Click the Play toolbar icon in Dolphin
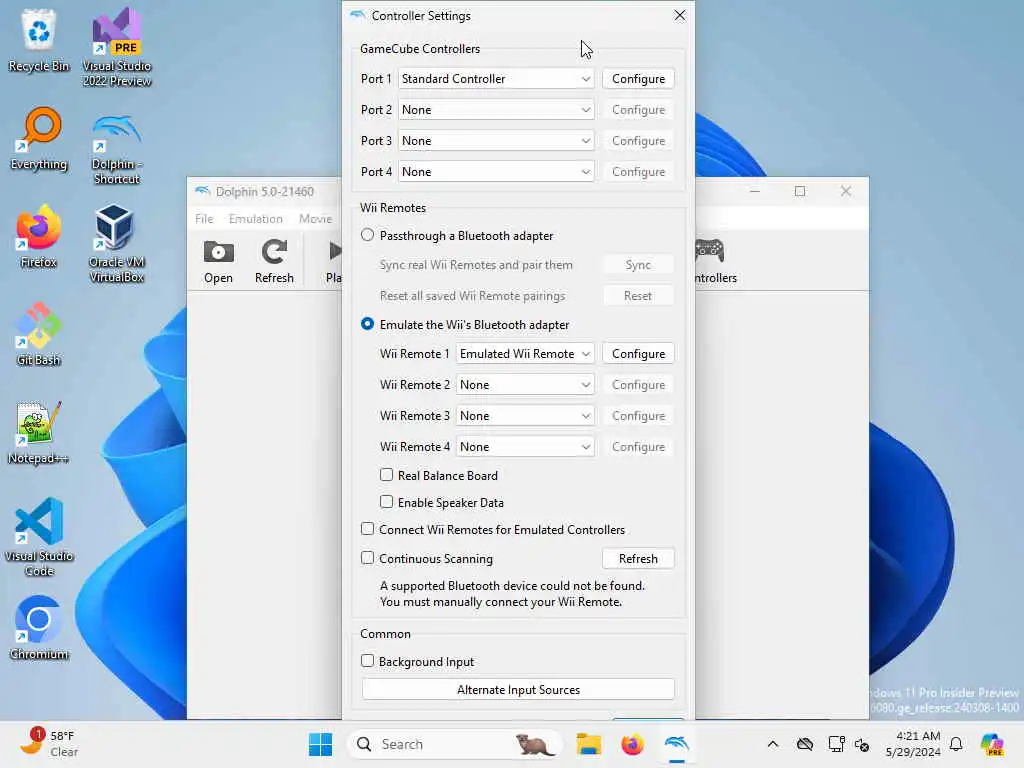This screenshot has height=768, width=1024. point(334,261)
